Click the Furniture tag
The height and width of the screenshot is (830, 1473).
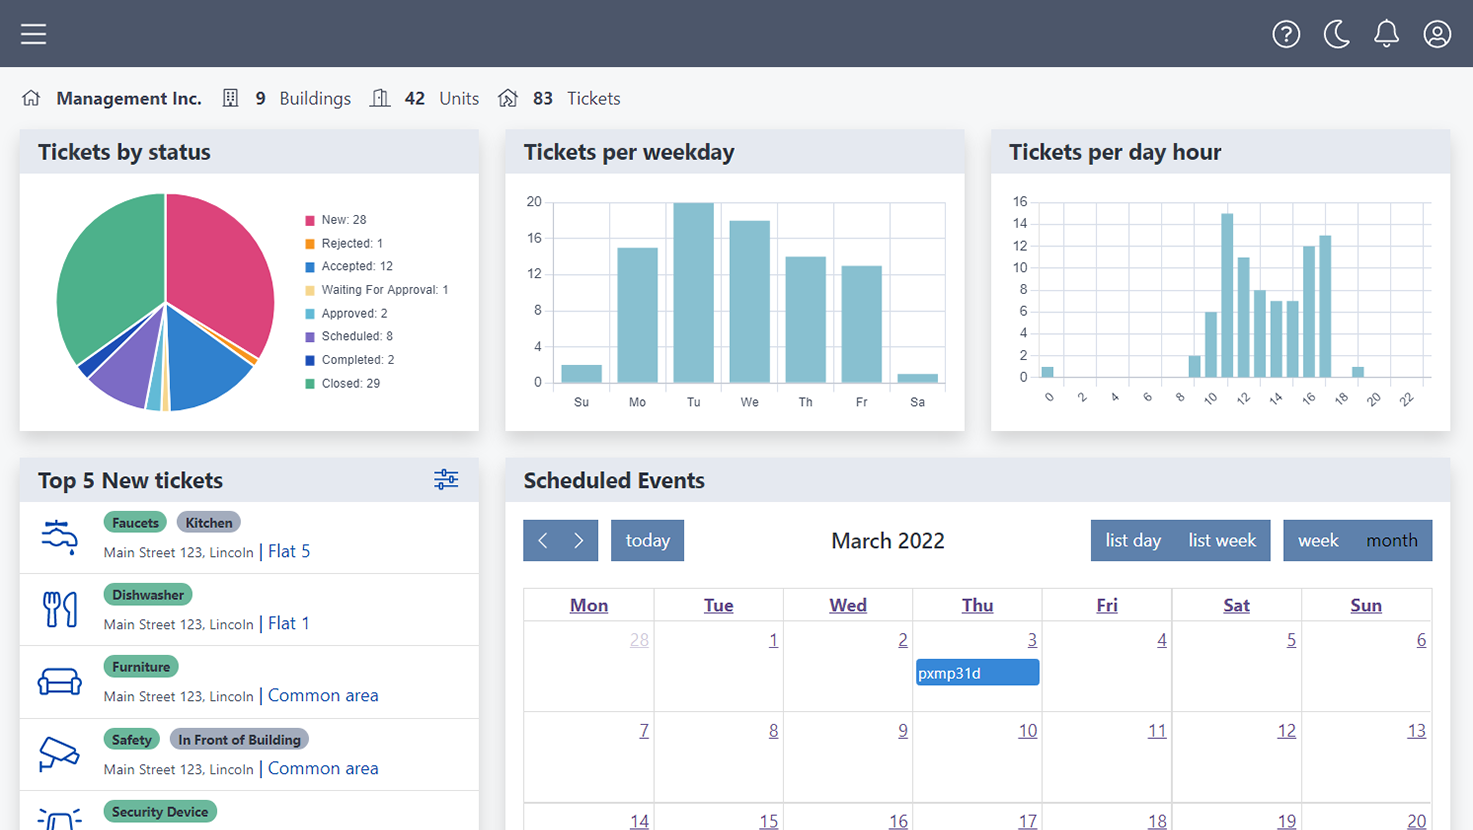(141, 666)
